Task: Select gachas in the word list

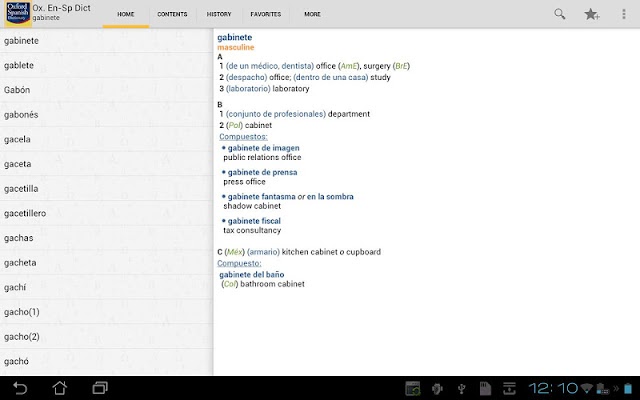Action: (106, 238)
